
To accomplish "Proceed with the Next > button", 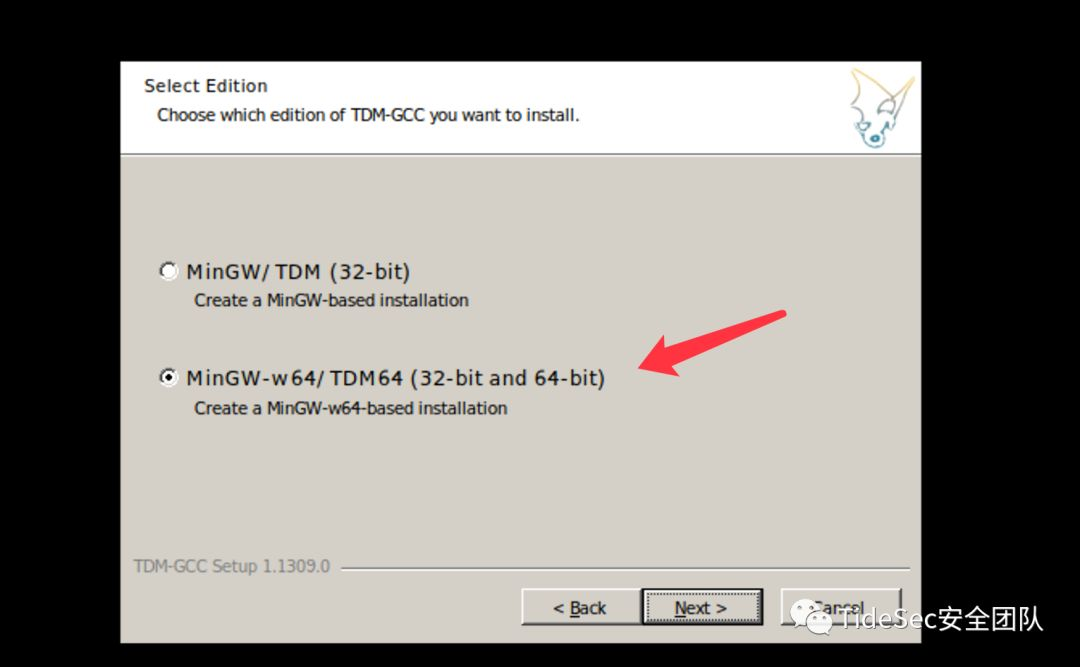I will 701,608.
